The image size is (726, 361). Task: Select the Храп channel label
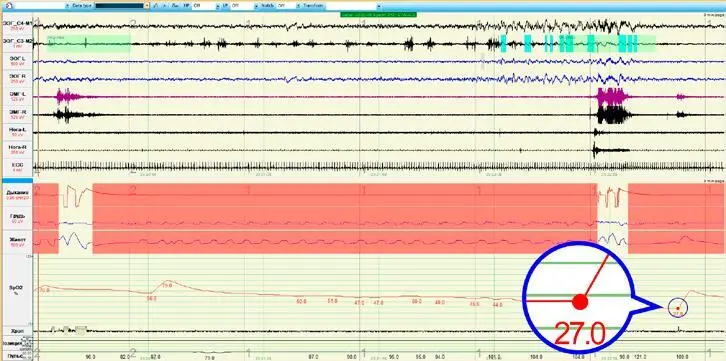pos(17,331)
